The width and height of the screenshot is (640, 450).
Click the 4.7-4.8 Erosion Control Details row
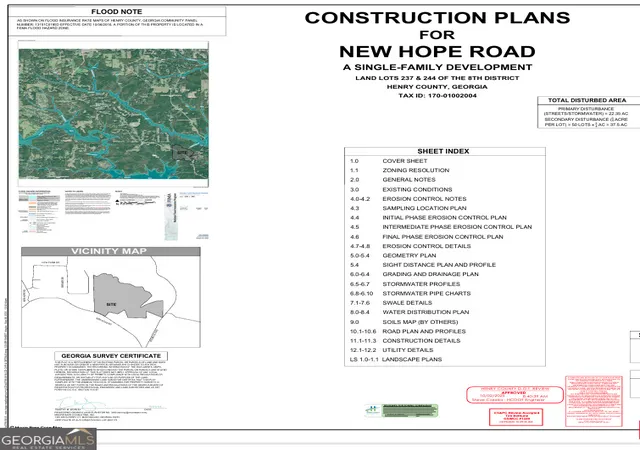point(410,246)
